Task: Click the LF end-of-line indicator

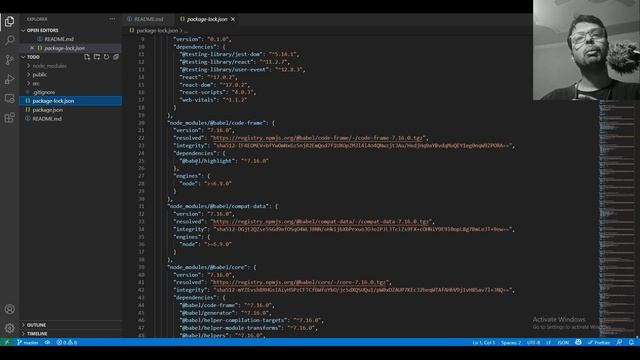Action: 548,342
